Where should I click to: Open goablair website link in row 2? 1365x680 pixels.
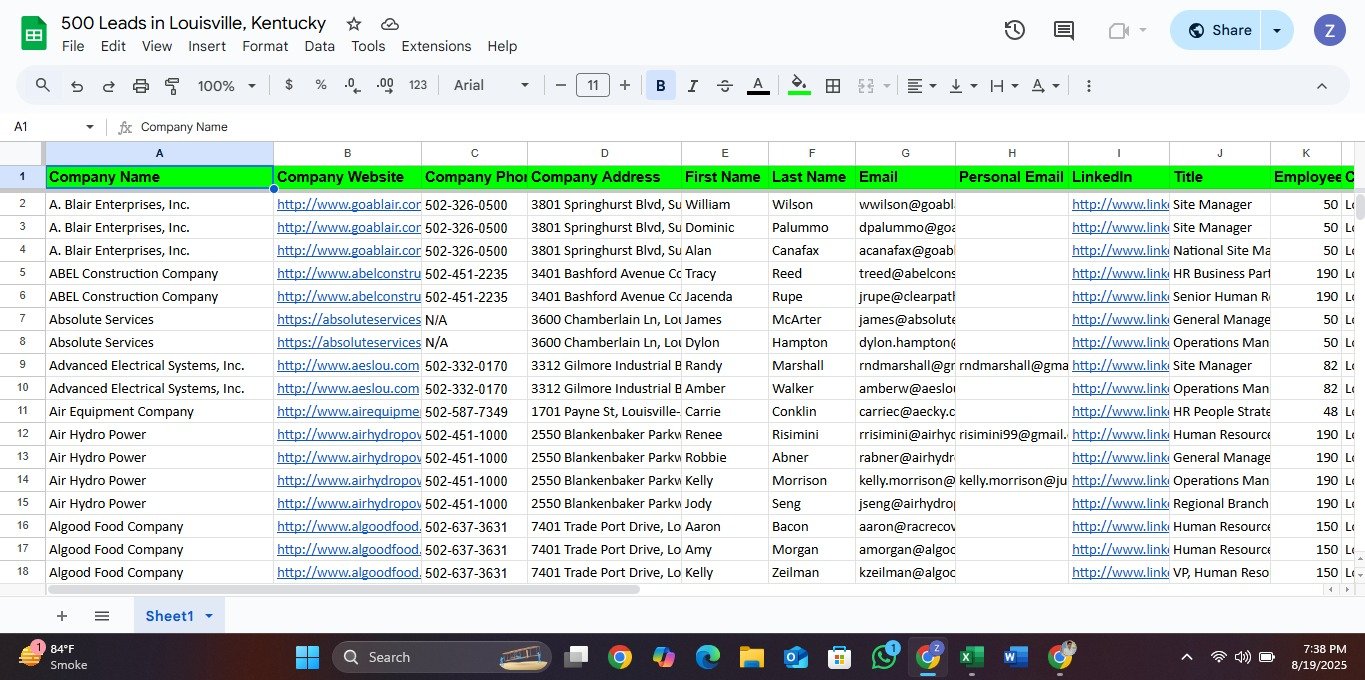(347, 204)
